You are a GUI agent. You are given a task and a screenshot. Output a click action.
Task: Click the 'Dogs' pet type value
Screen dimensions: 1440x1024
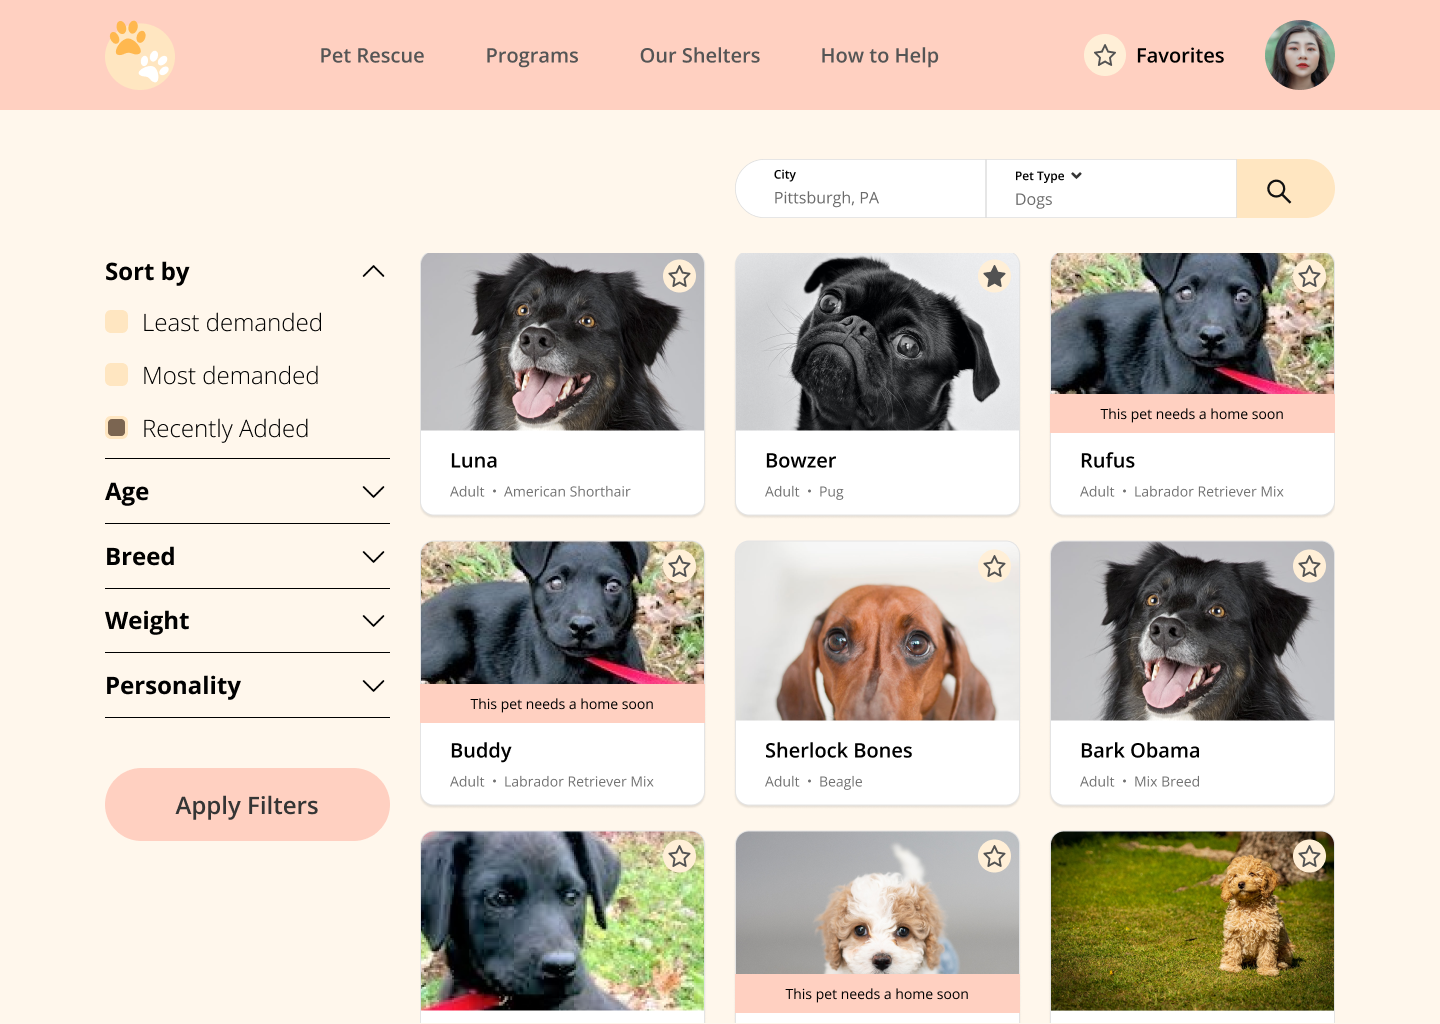pyautogui.click(x=1034, y=200)
